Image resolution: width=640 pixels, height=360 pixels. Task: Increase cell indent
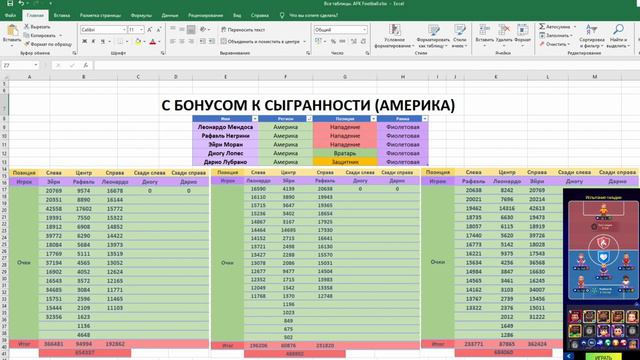point(212,41)
